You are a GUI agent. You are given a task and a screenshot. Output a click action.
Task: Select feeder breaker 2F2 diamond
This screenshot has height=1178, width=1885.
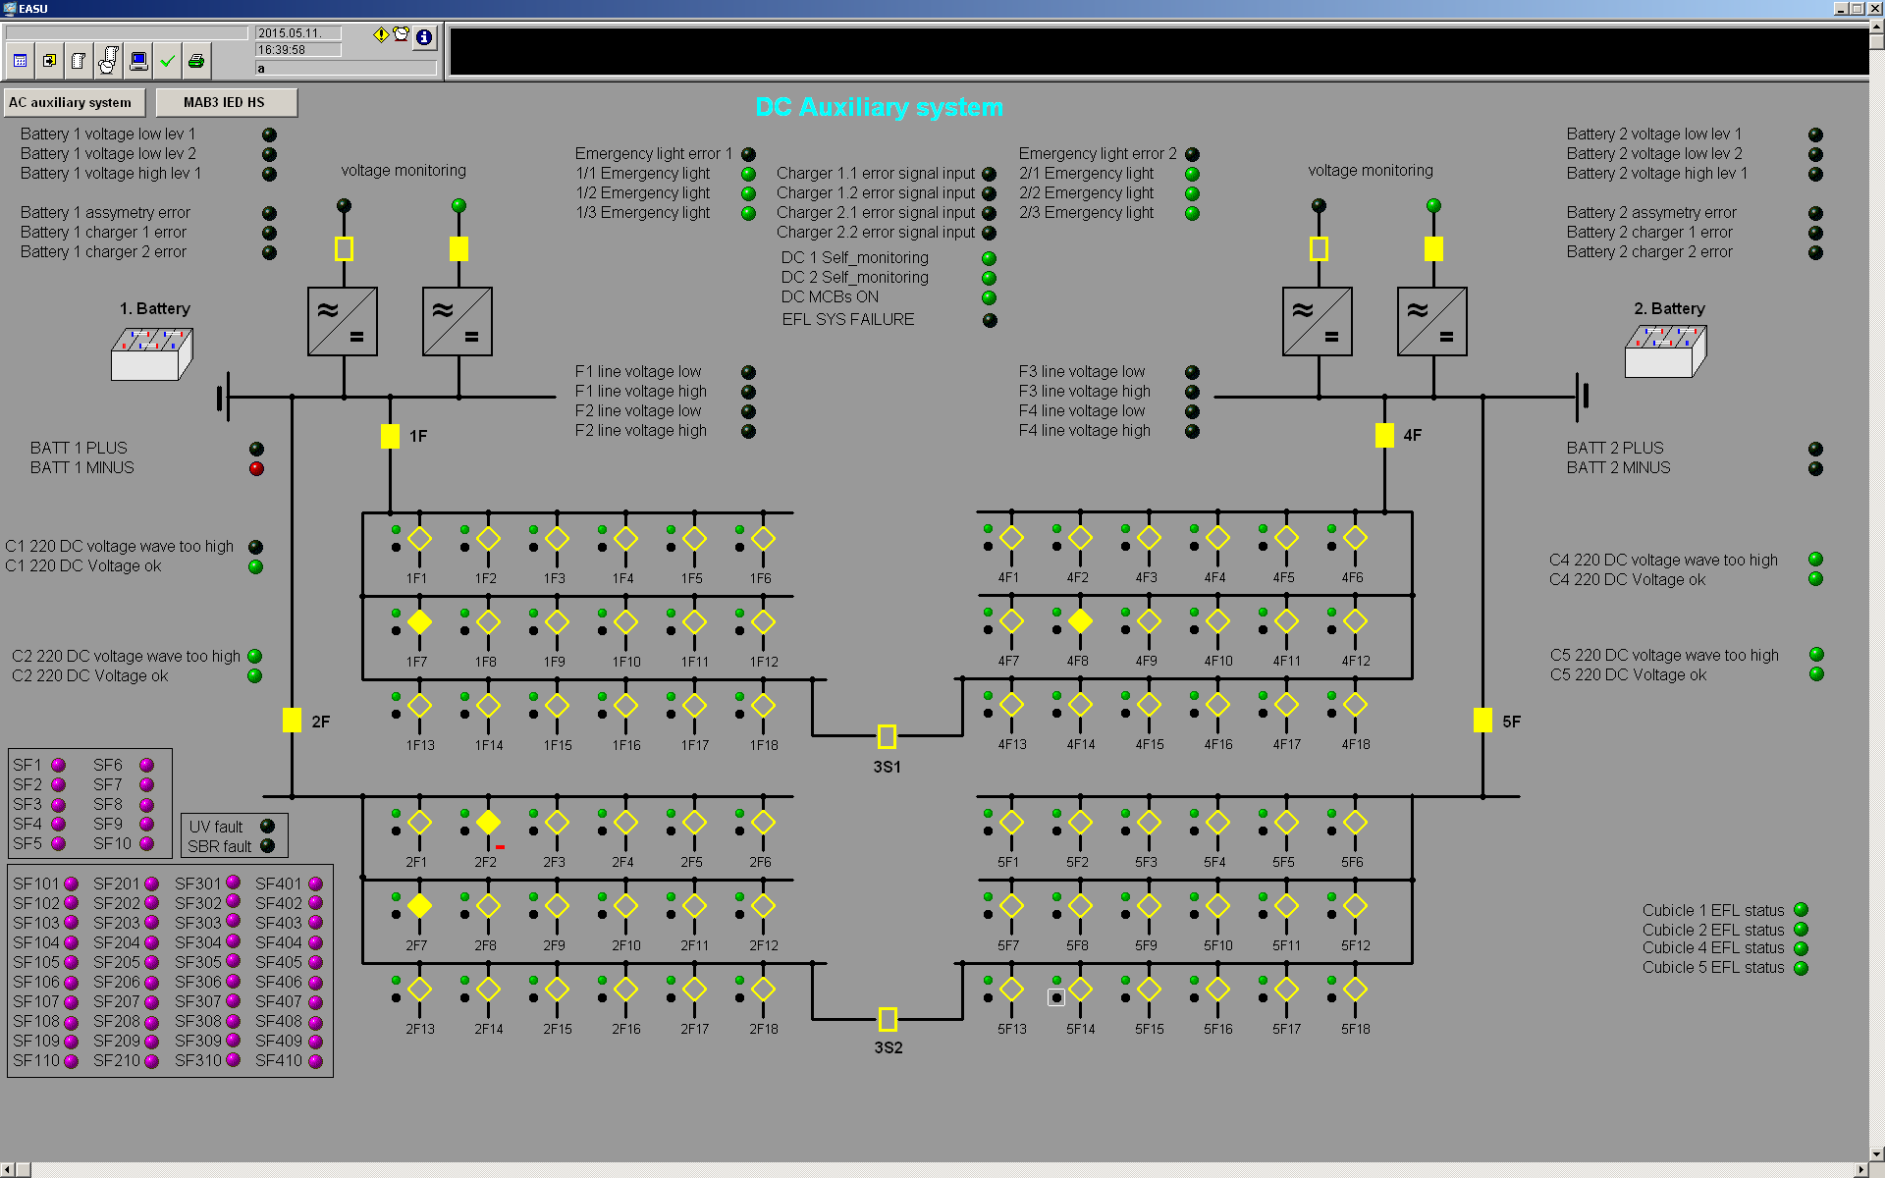[489, 822]
